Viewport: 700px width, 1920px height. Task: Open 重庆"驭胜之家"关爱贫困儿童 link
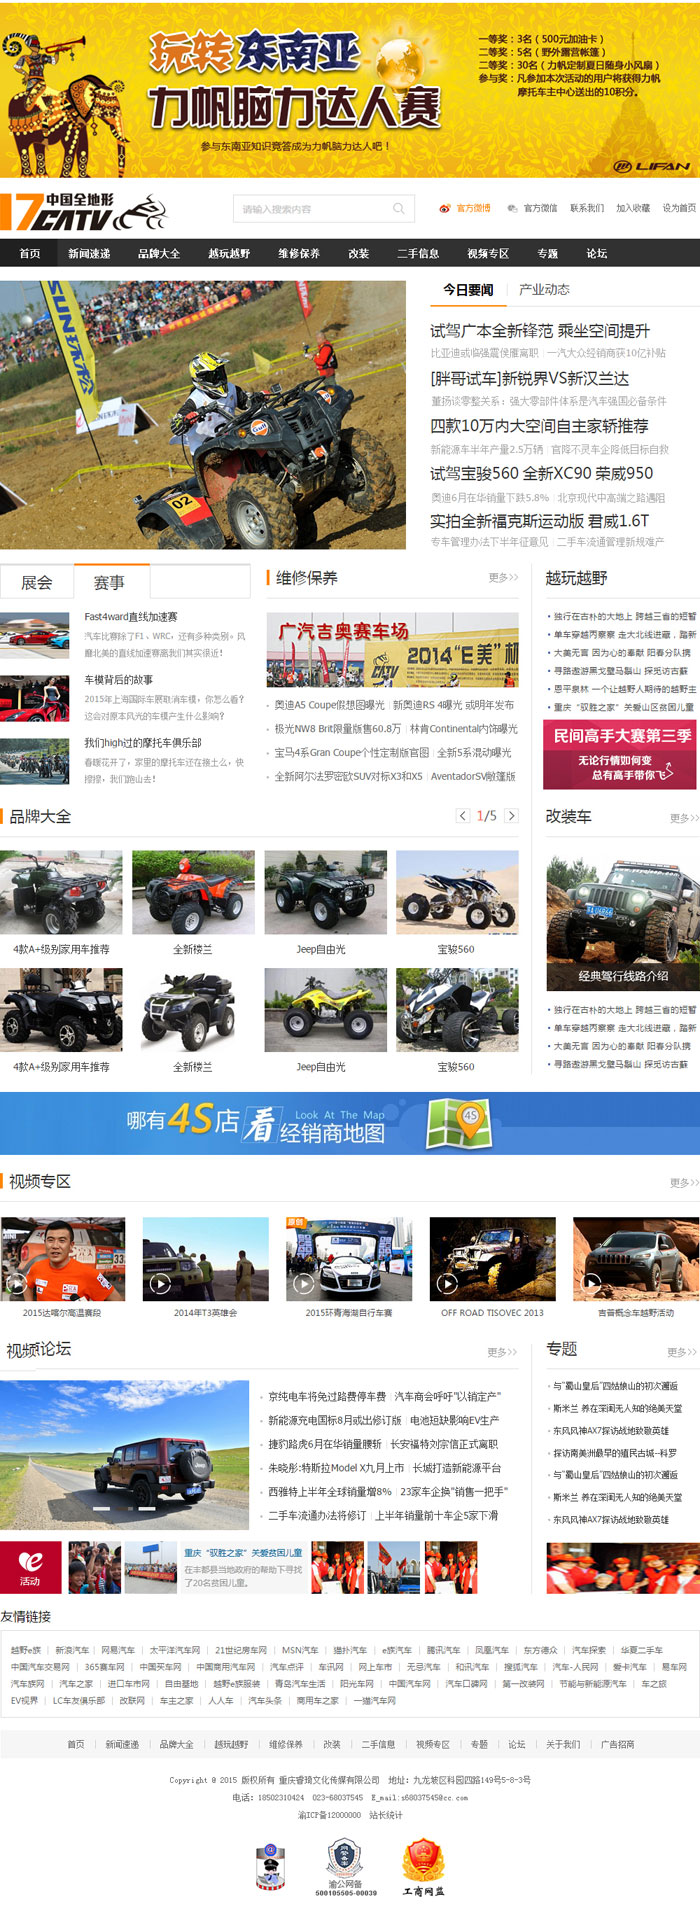coord(243,1553)
